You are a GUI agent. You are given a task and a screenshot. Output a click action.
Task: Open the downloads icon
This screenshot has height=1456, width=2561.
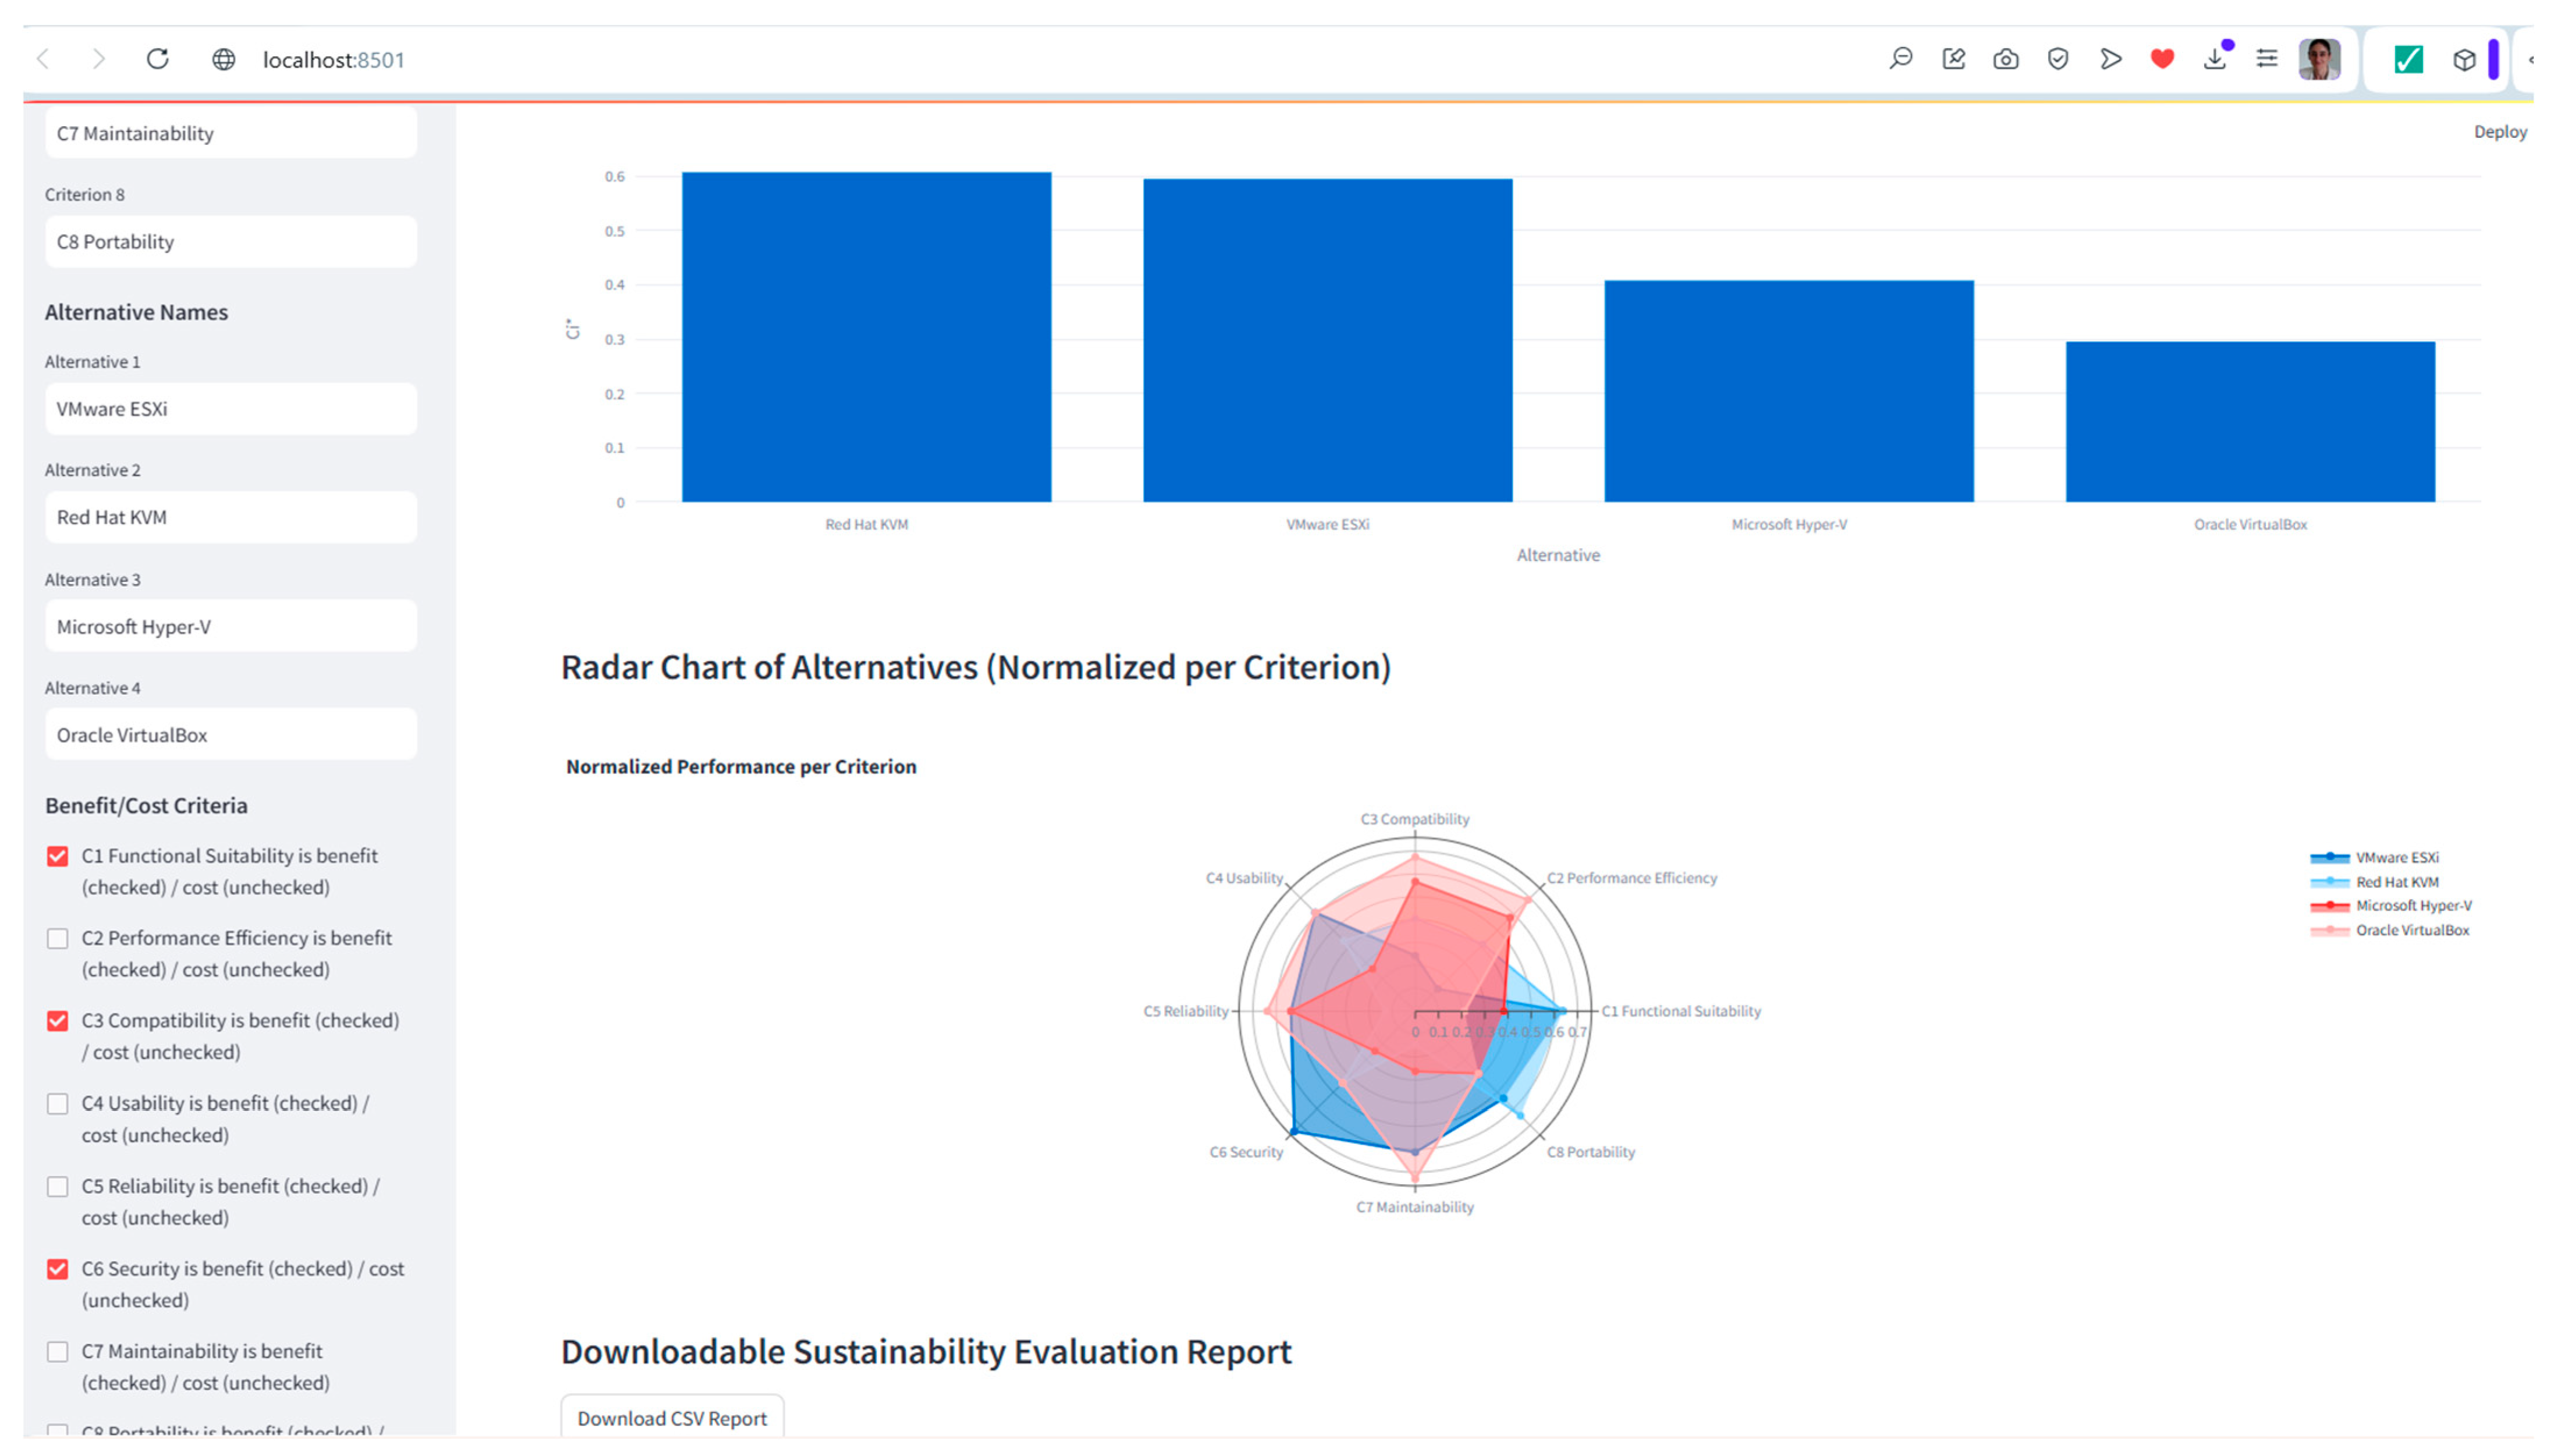coord(2215,59)
